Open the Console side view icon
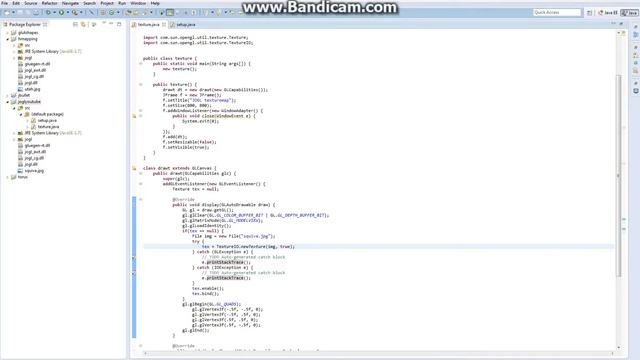640x360 pixels. (x=636, y=91)
